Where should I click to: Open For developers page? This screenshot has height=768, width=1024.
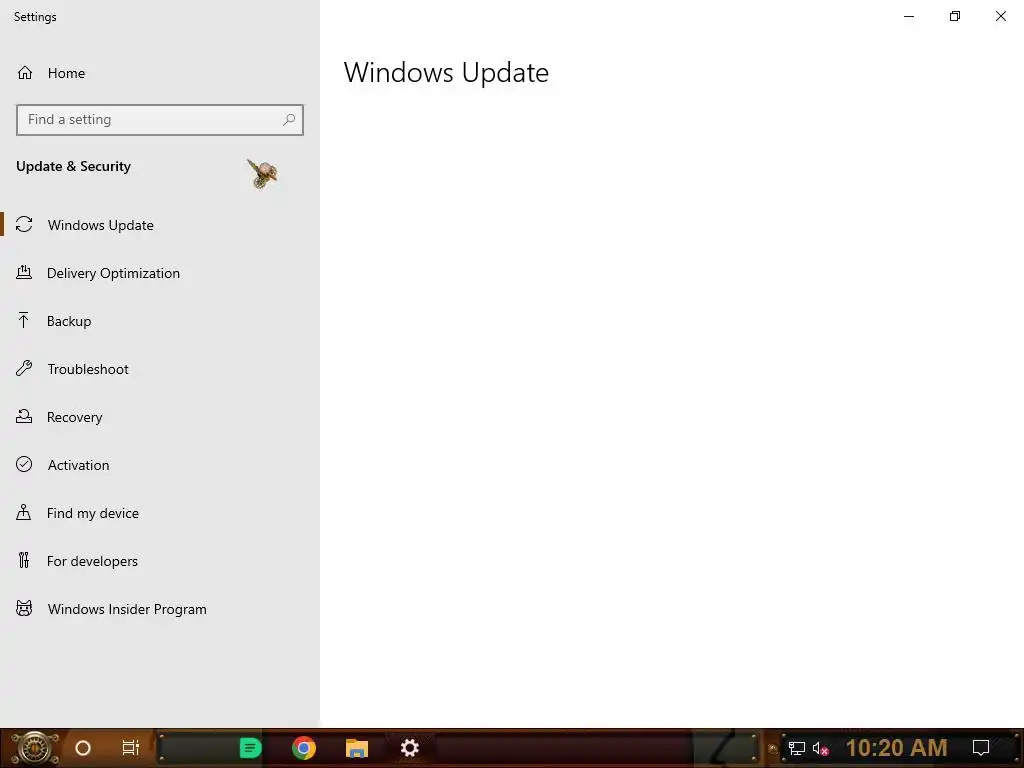pyautogui.click(x=160, y=561)
